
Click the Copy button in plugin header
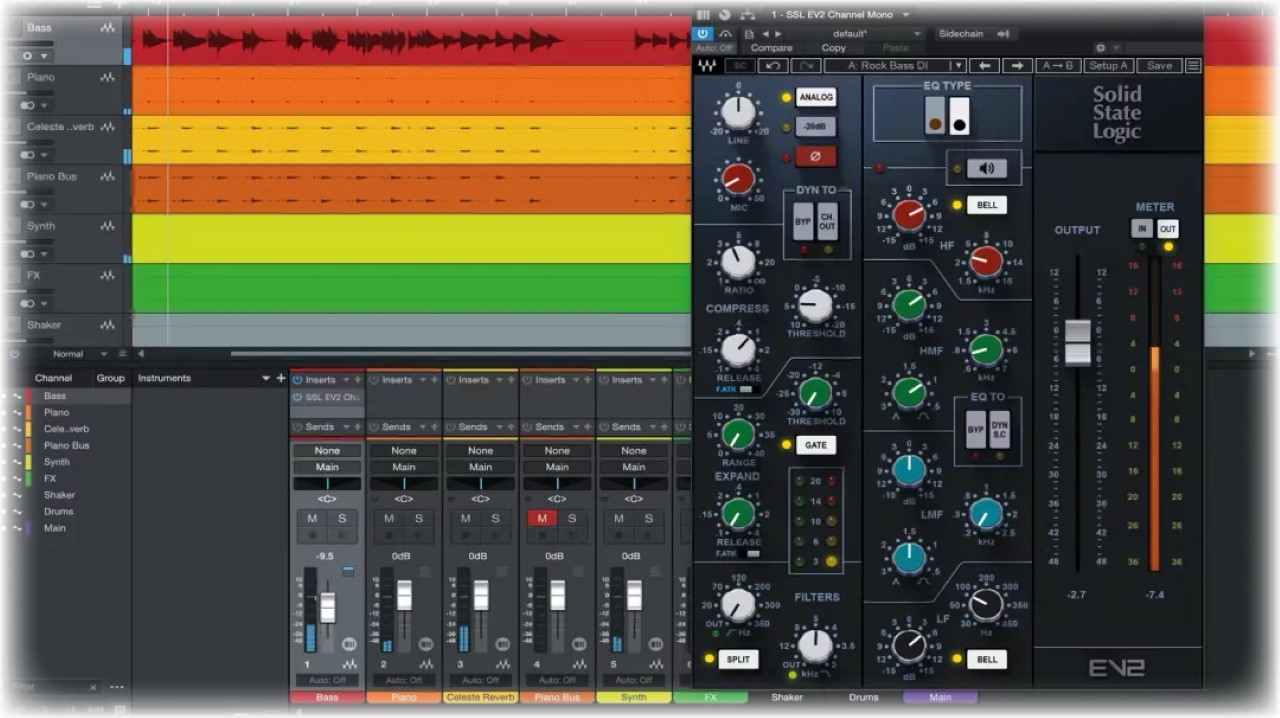point(833,48)
